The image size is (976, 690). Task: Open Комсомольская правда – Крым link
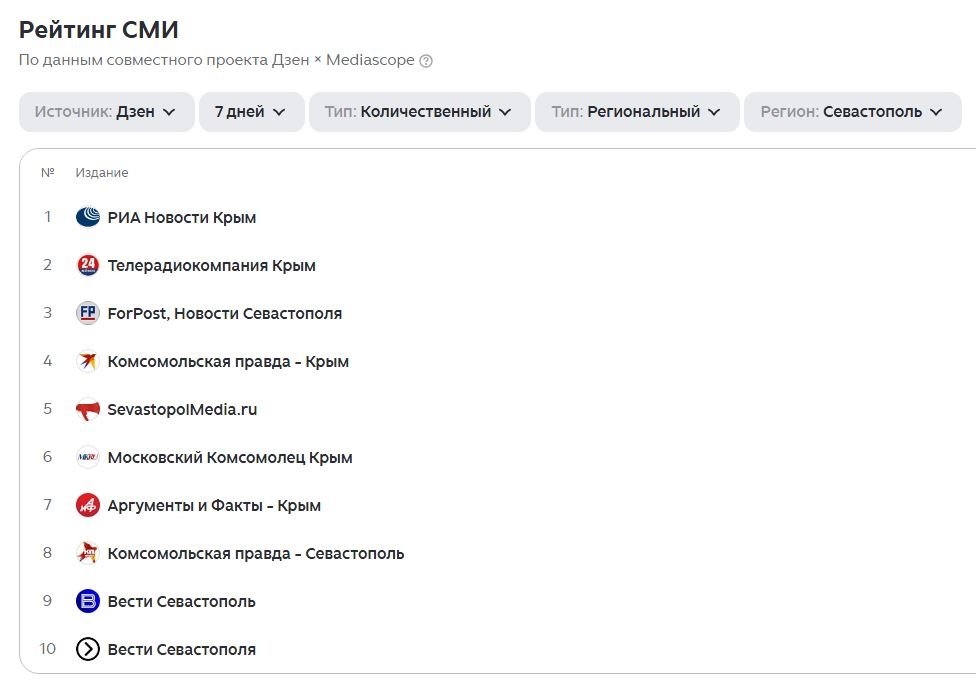[x=228, y=361]
